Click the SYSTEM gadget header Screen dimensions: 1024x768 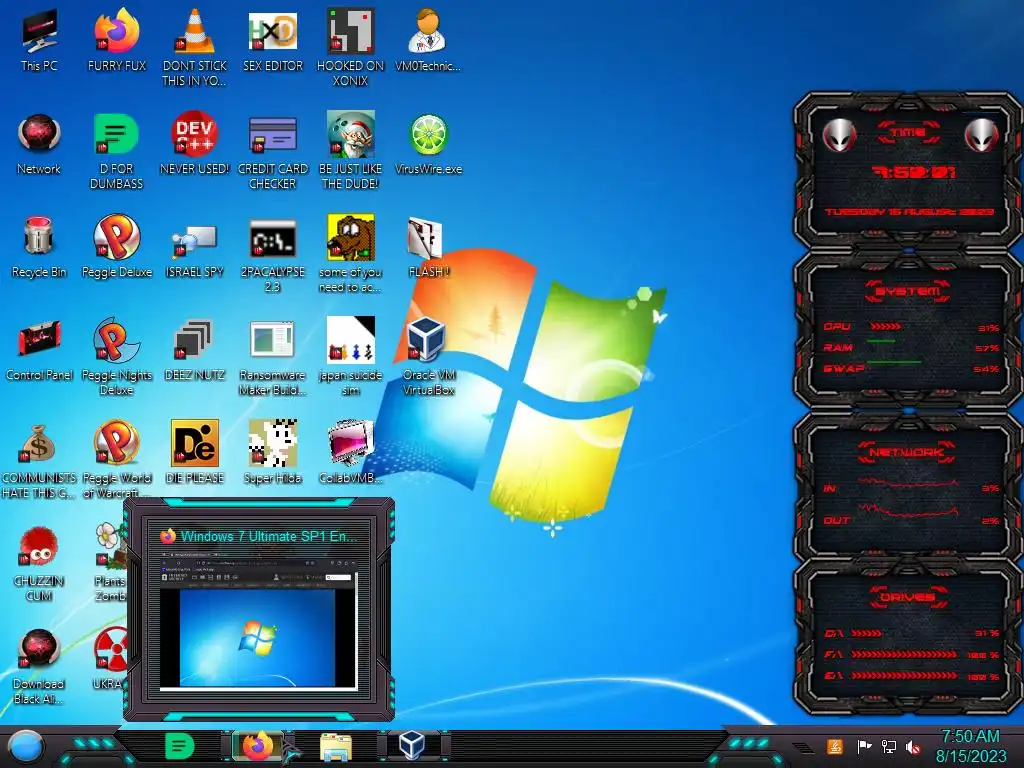[908, 291]
